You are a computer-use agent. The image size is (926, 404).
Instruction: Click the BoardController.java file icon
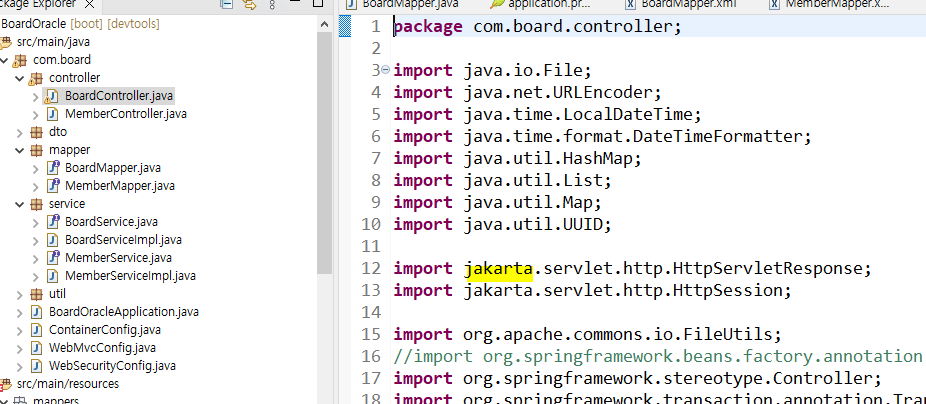pos(52,96)
